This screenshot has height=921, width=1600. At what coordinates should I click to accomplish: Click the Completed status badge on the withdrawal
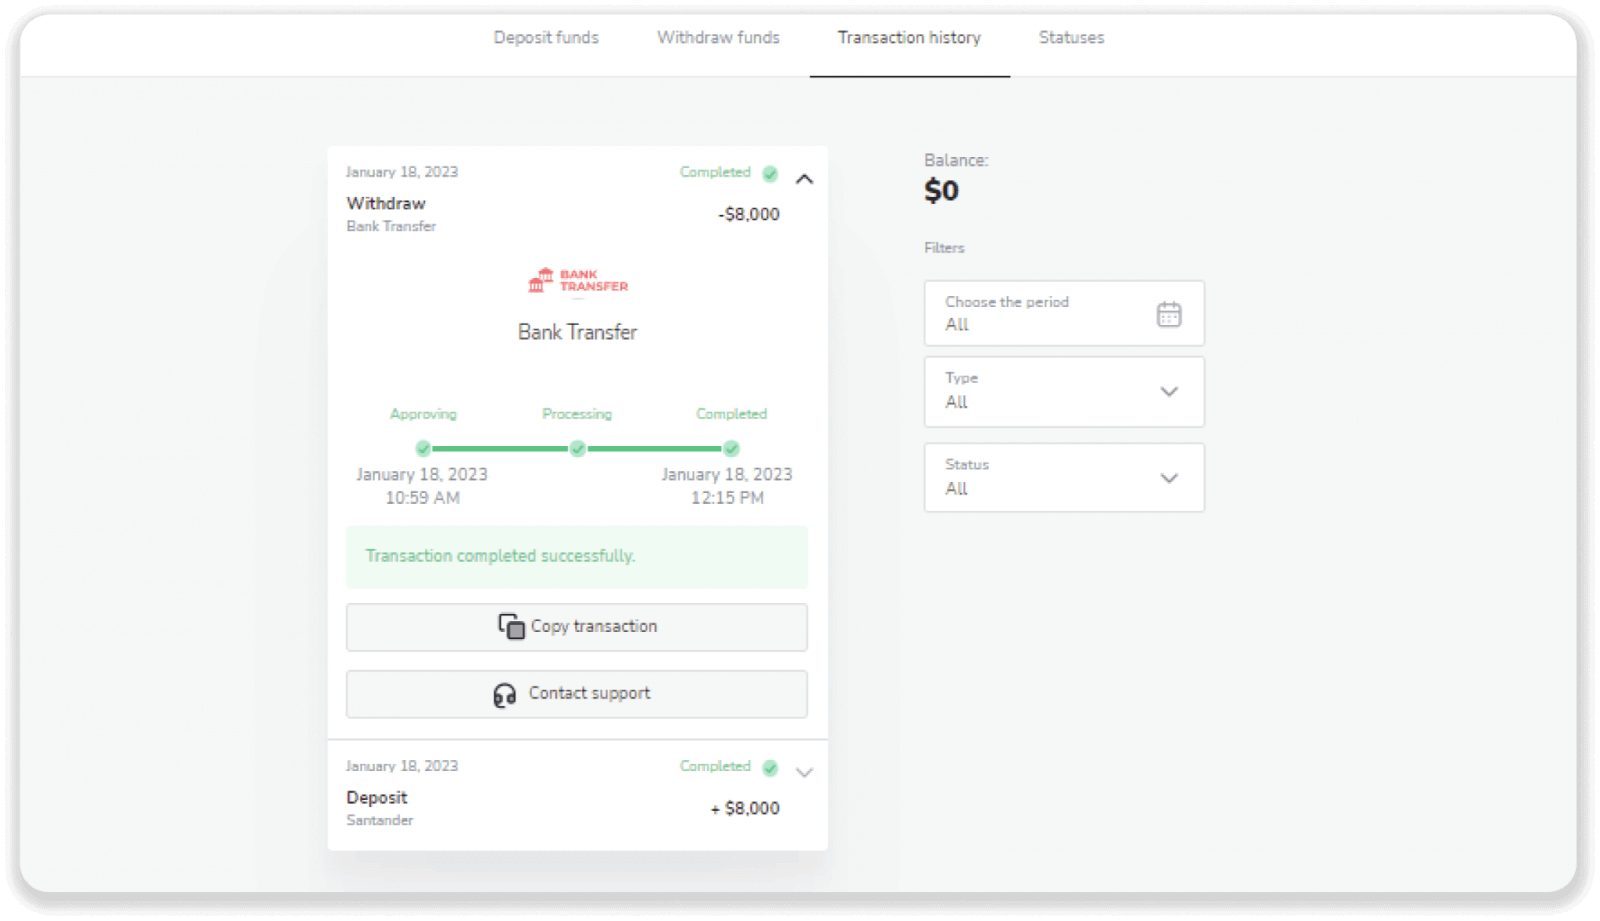pyautogui.click(x=715, y=173)
